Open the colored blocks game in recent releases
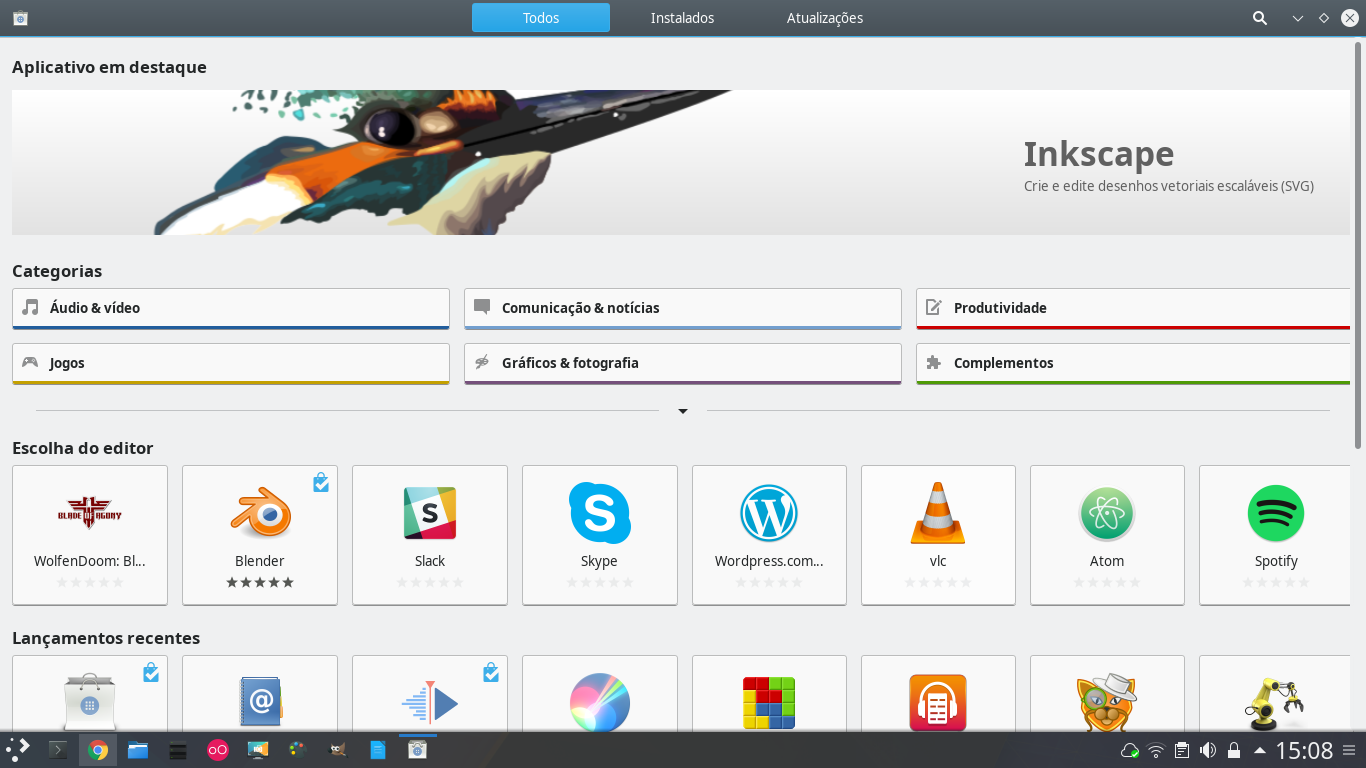 tap(769, 693)
